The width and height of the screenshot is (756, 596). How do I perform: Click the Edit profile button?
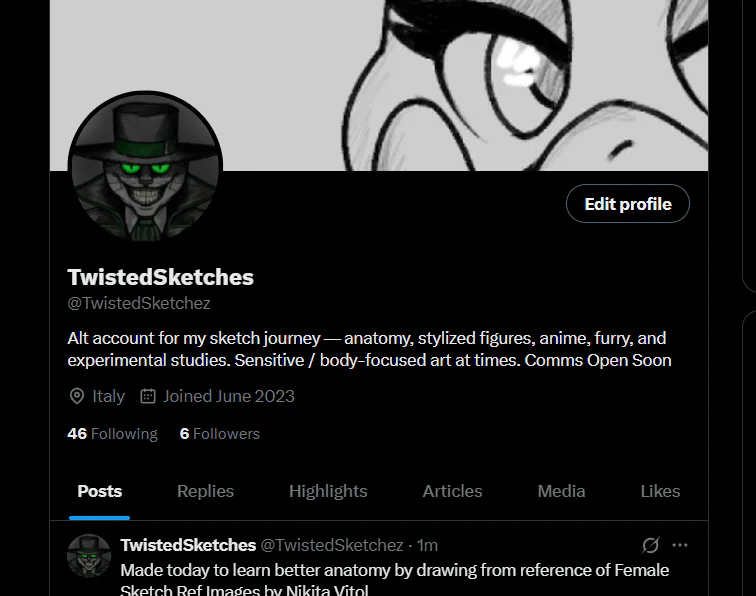[x=627, y=204]
